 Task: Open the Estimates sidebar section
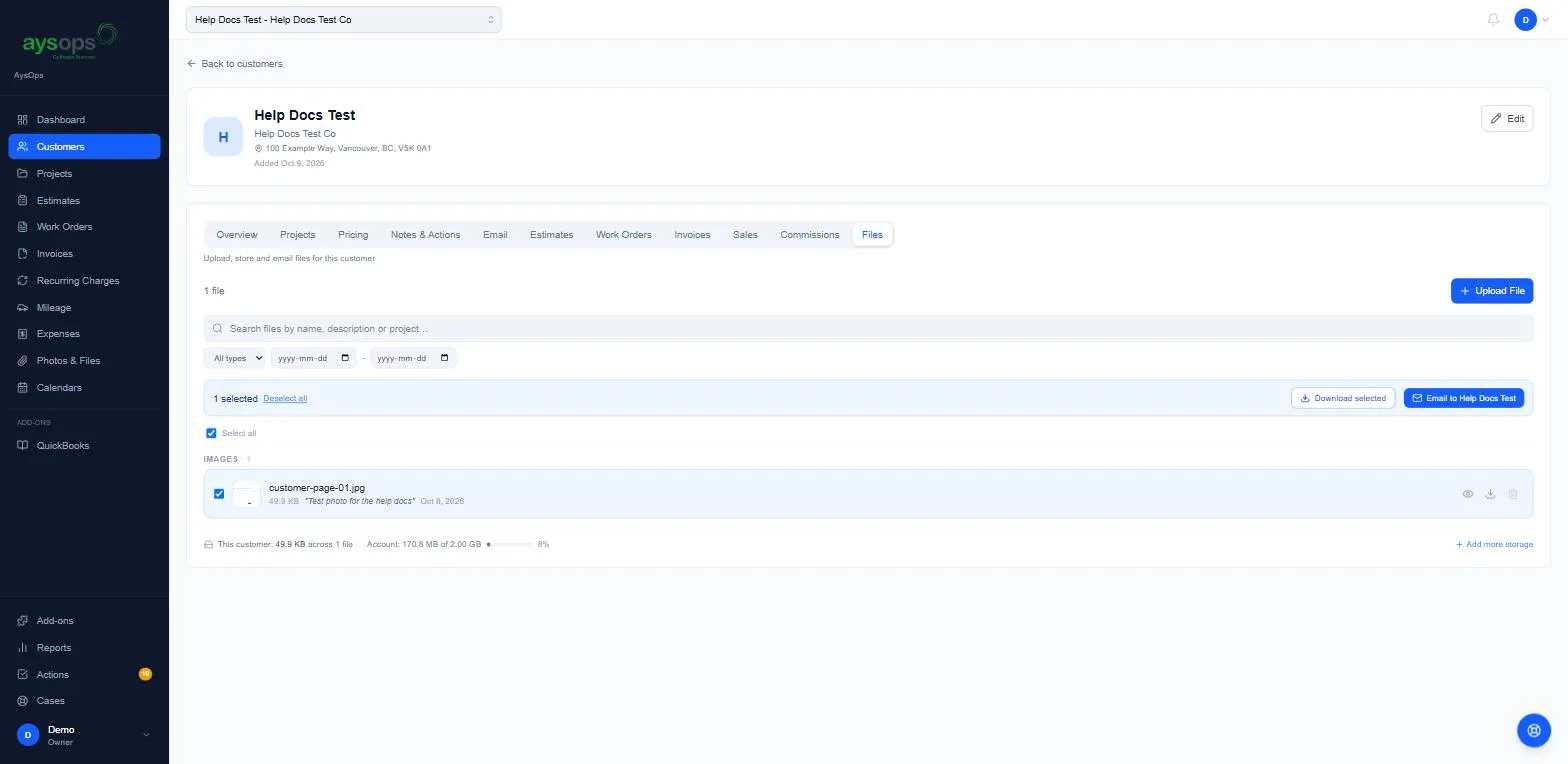point(84,201)
